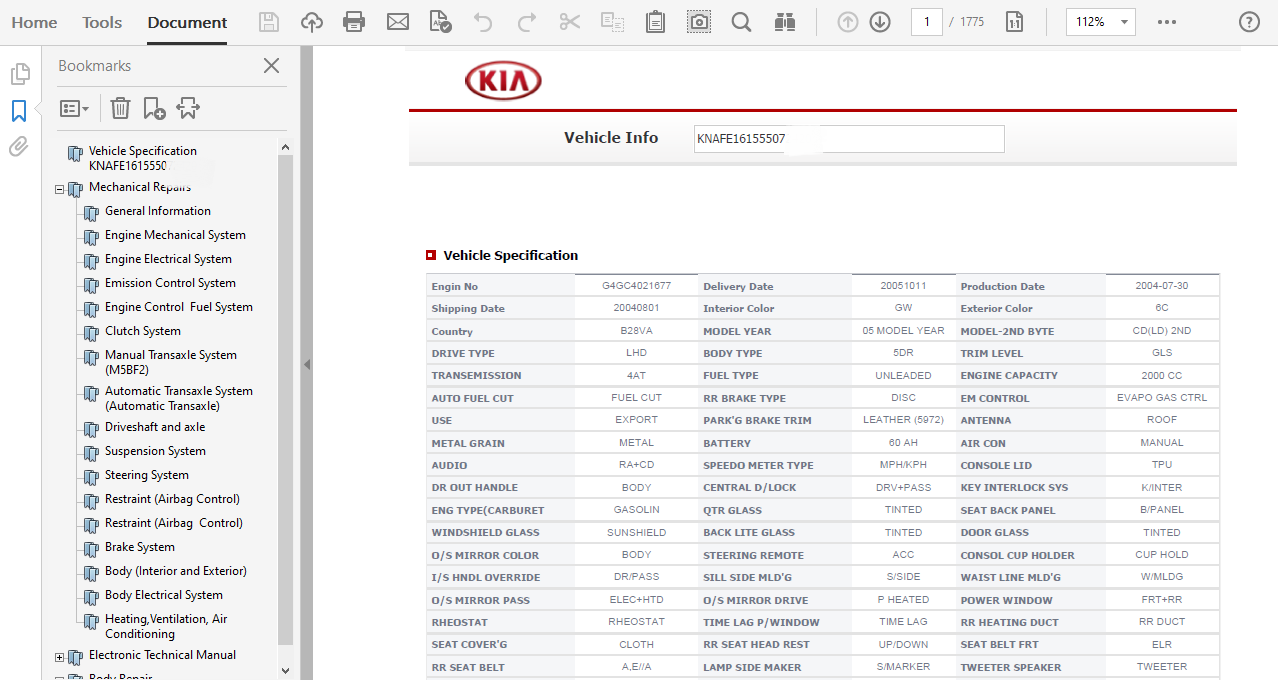Click the email envelope icon
Screen dimensions: 1278x680
click(398, 22)
